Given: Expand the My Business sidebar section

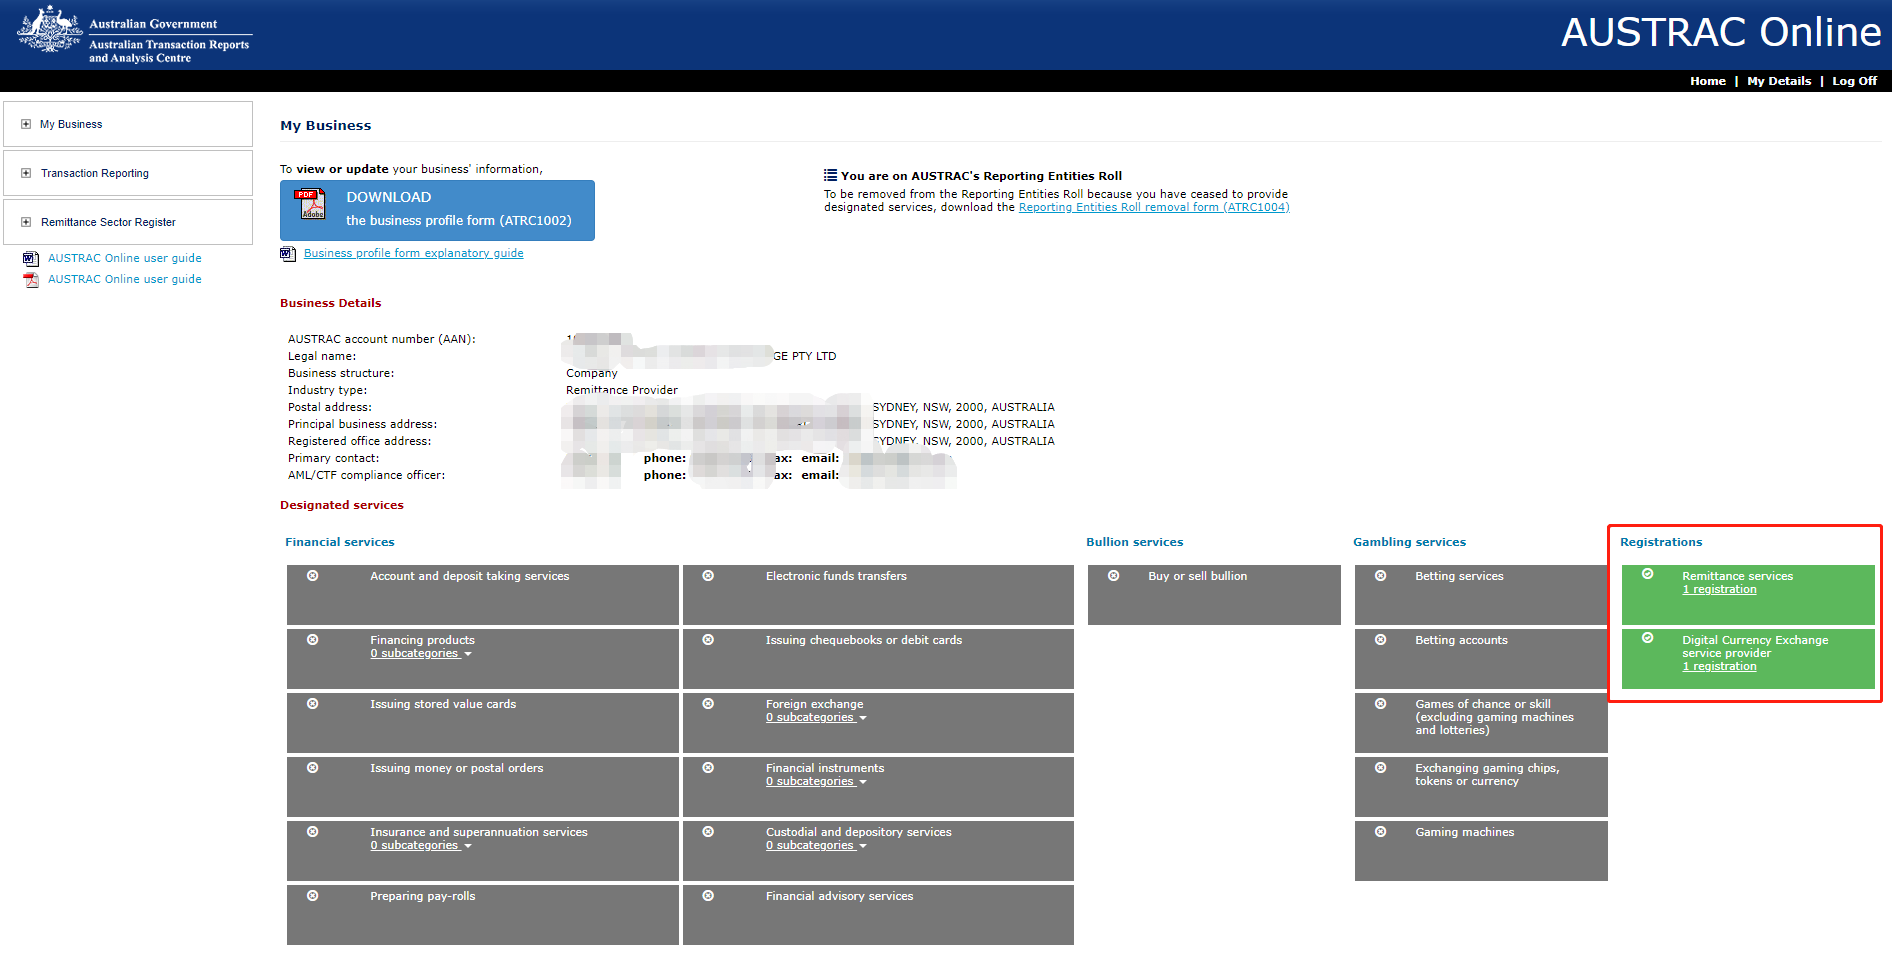Looking at the screenshot, I should click(26, 125).
